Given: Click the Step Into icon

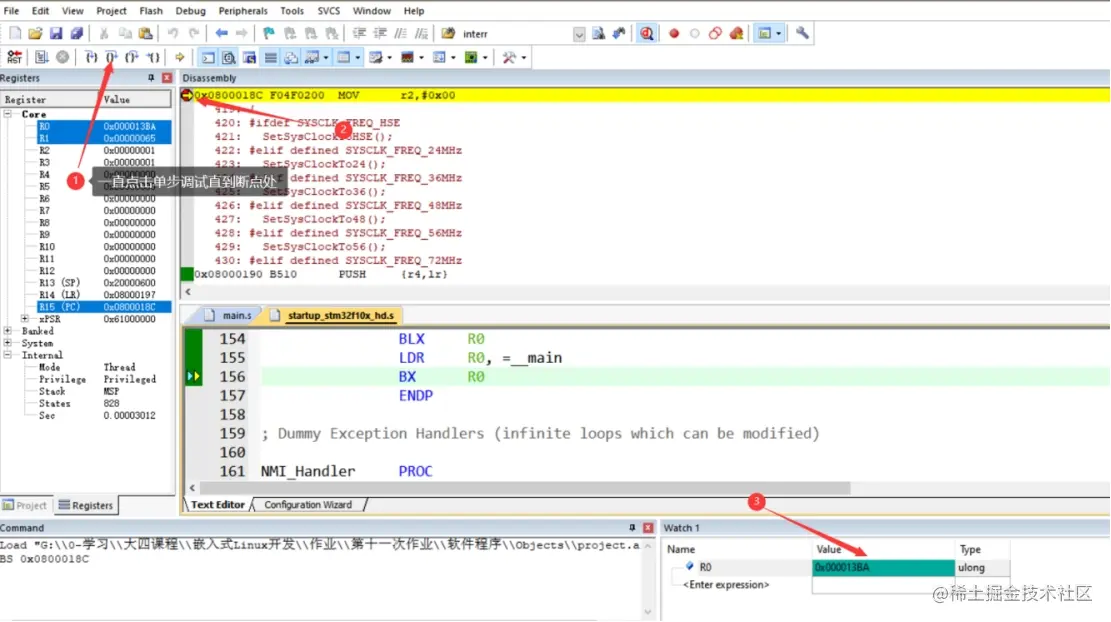Looking at the screenshot, I should pos(91,57).
